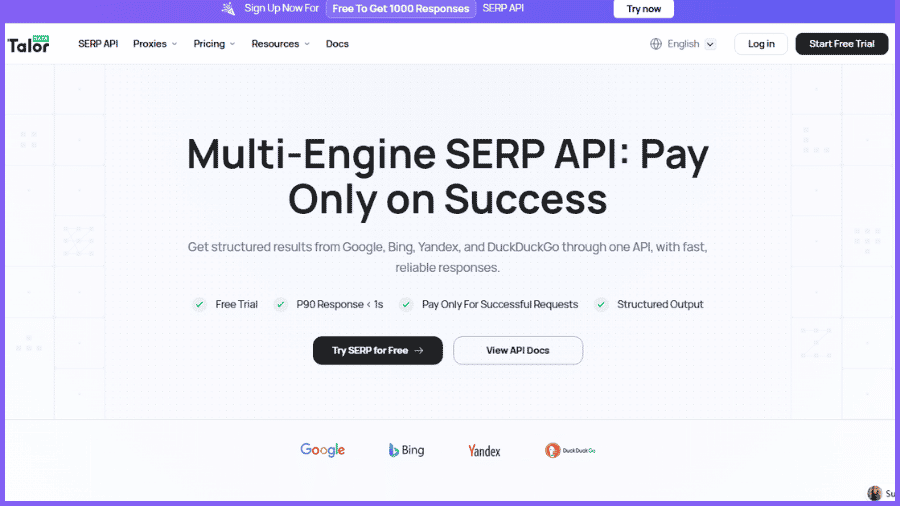The height and width of the screenshot is (506, 900).
Task: Click the Pay Only For Successful Requests label
Action: (500, 305)
